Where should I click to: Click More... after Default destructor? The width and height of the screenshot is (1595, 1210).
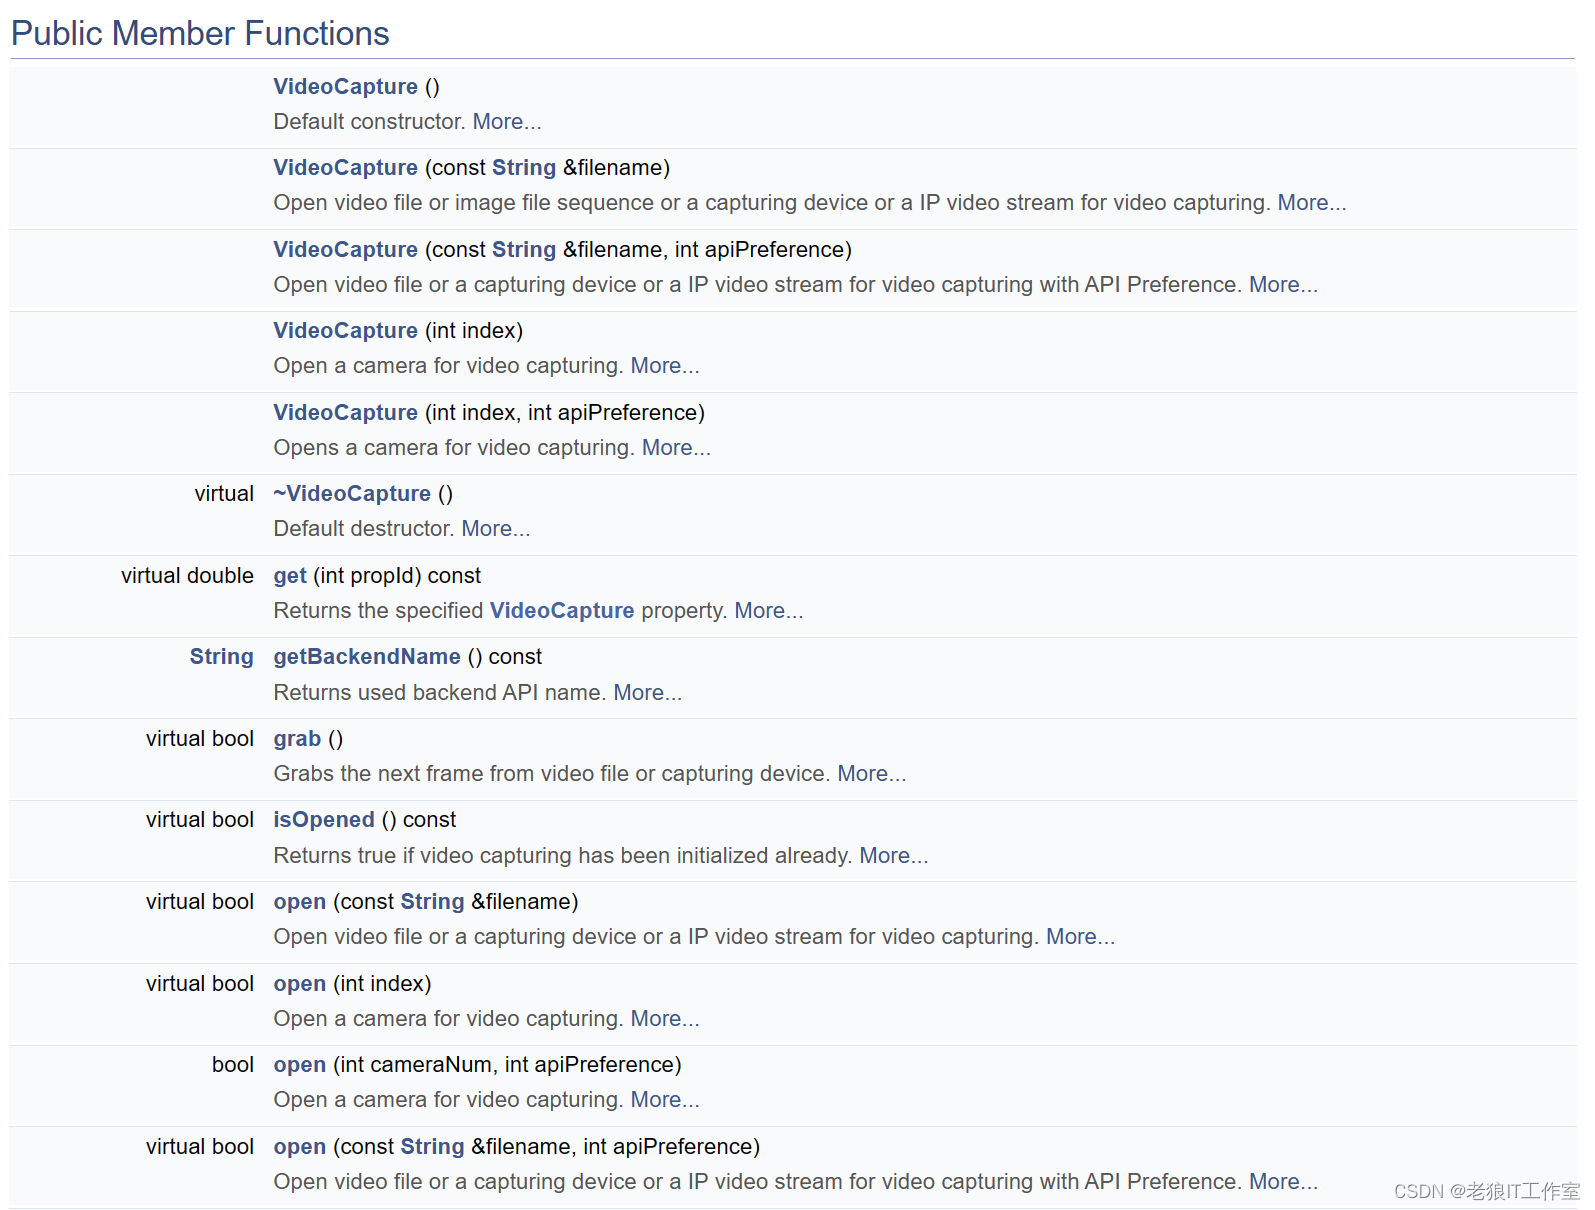[496, 529]
